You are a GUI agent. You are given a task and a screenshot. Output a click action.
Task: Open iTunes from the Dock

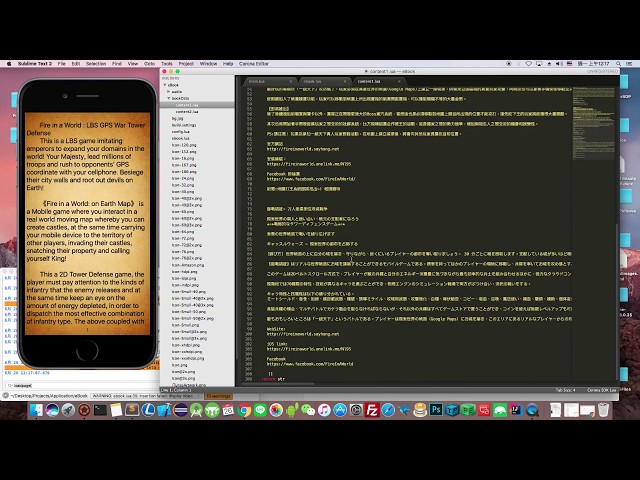click(324, 410)
